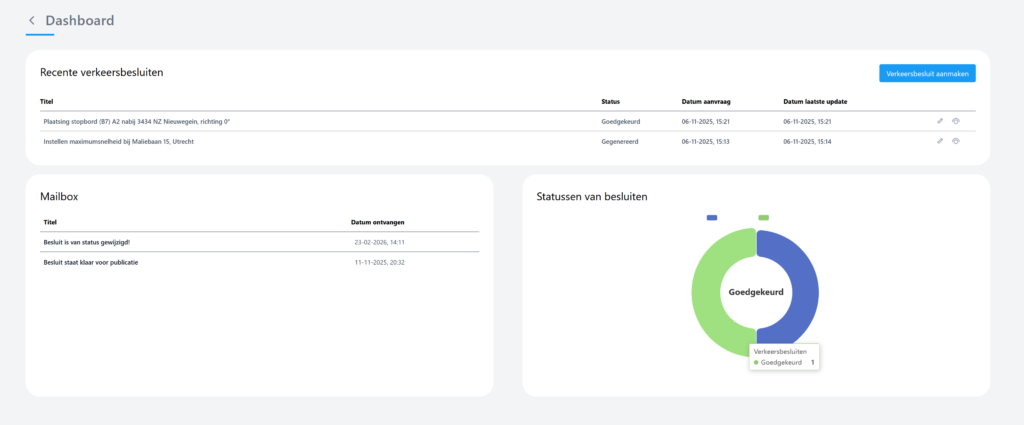The height and width of the screenshot is (425, 1024).
Task: Open 'Plaatsing stopbord (B7) A2 nabij 3434 NZ Nieuwegein' row
Action: (x=507, y=121)
